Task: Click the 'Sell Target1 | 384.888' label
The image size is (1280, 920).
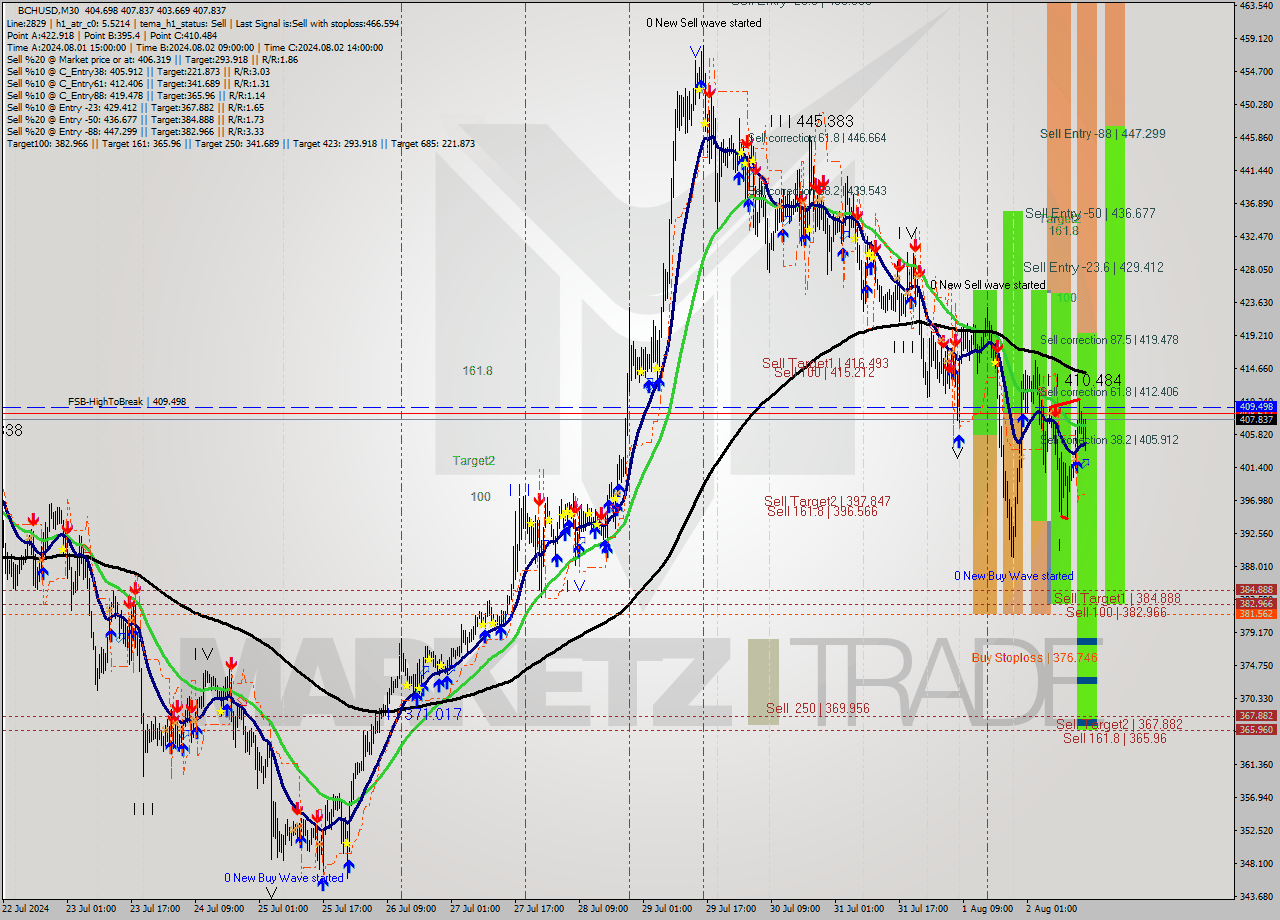Action: point(1117,598)
